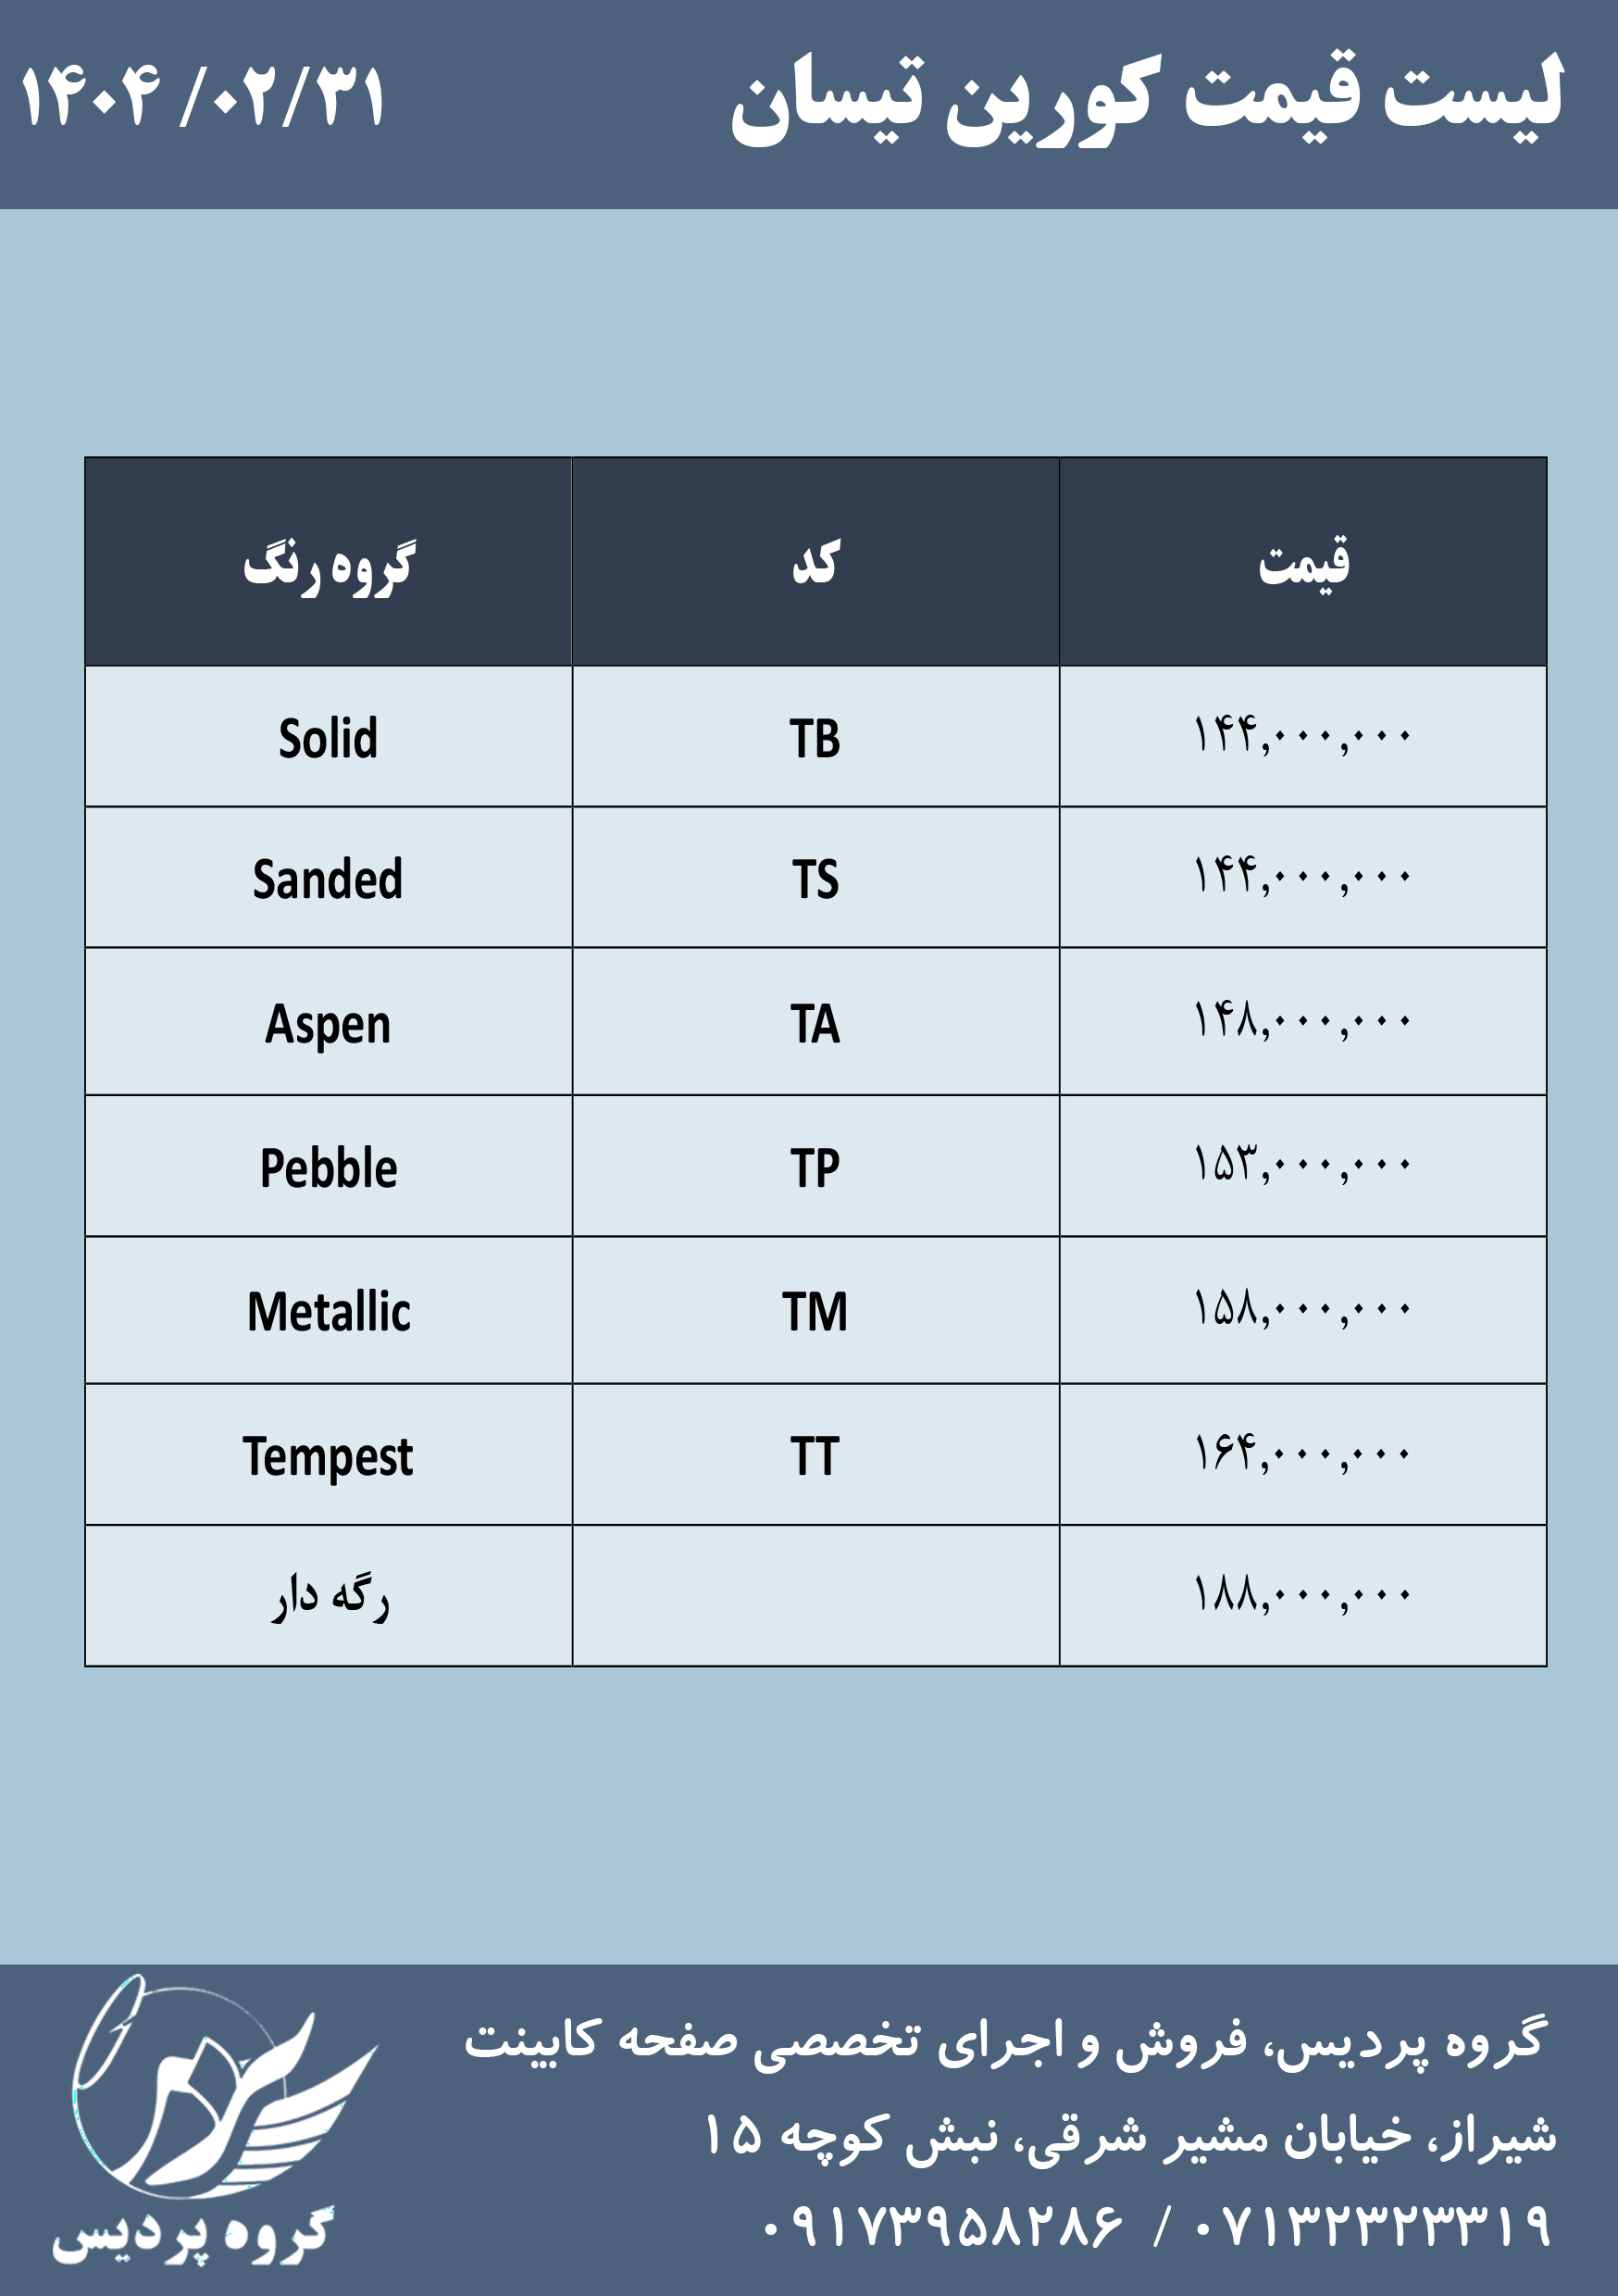Image resolution: width=1618 pixels, height=2296 pixels.
Task: Click the Solid color group cell
Action: [x=328, y=737]
